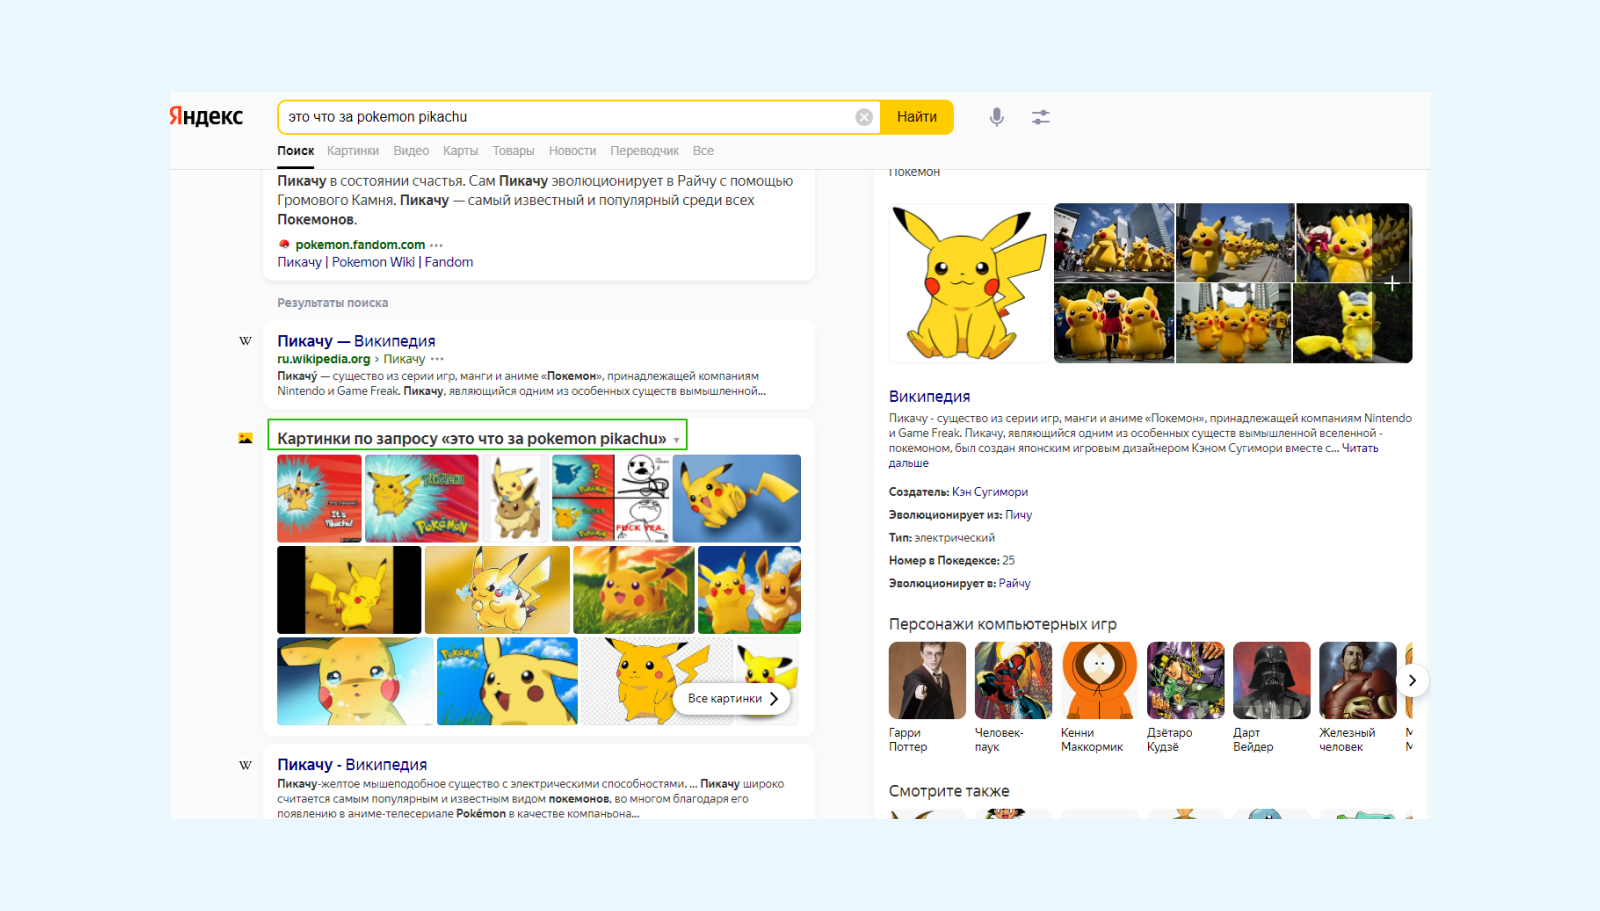Open the Pikachu mascot photo marked with a plus sign
This screenshot has width=1600, height=911.
pyautogui.click(x=1353, y=243)
